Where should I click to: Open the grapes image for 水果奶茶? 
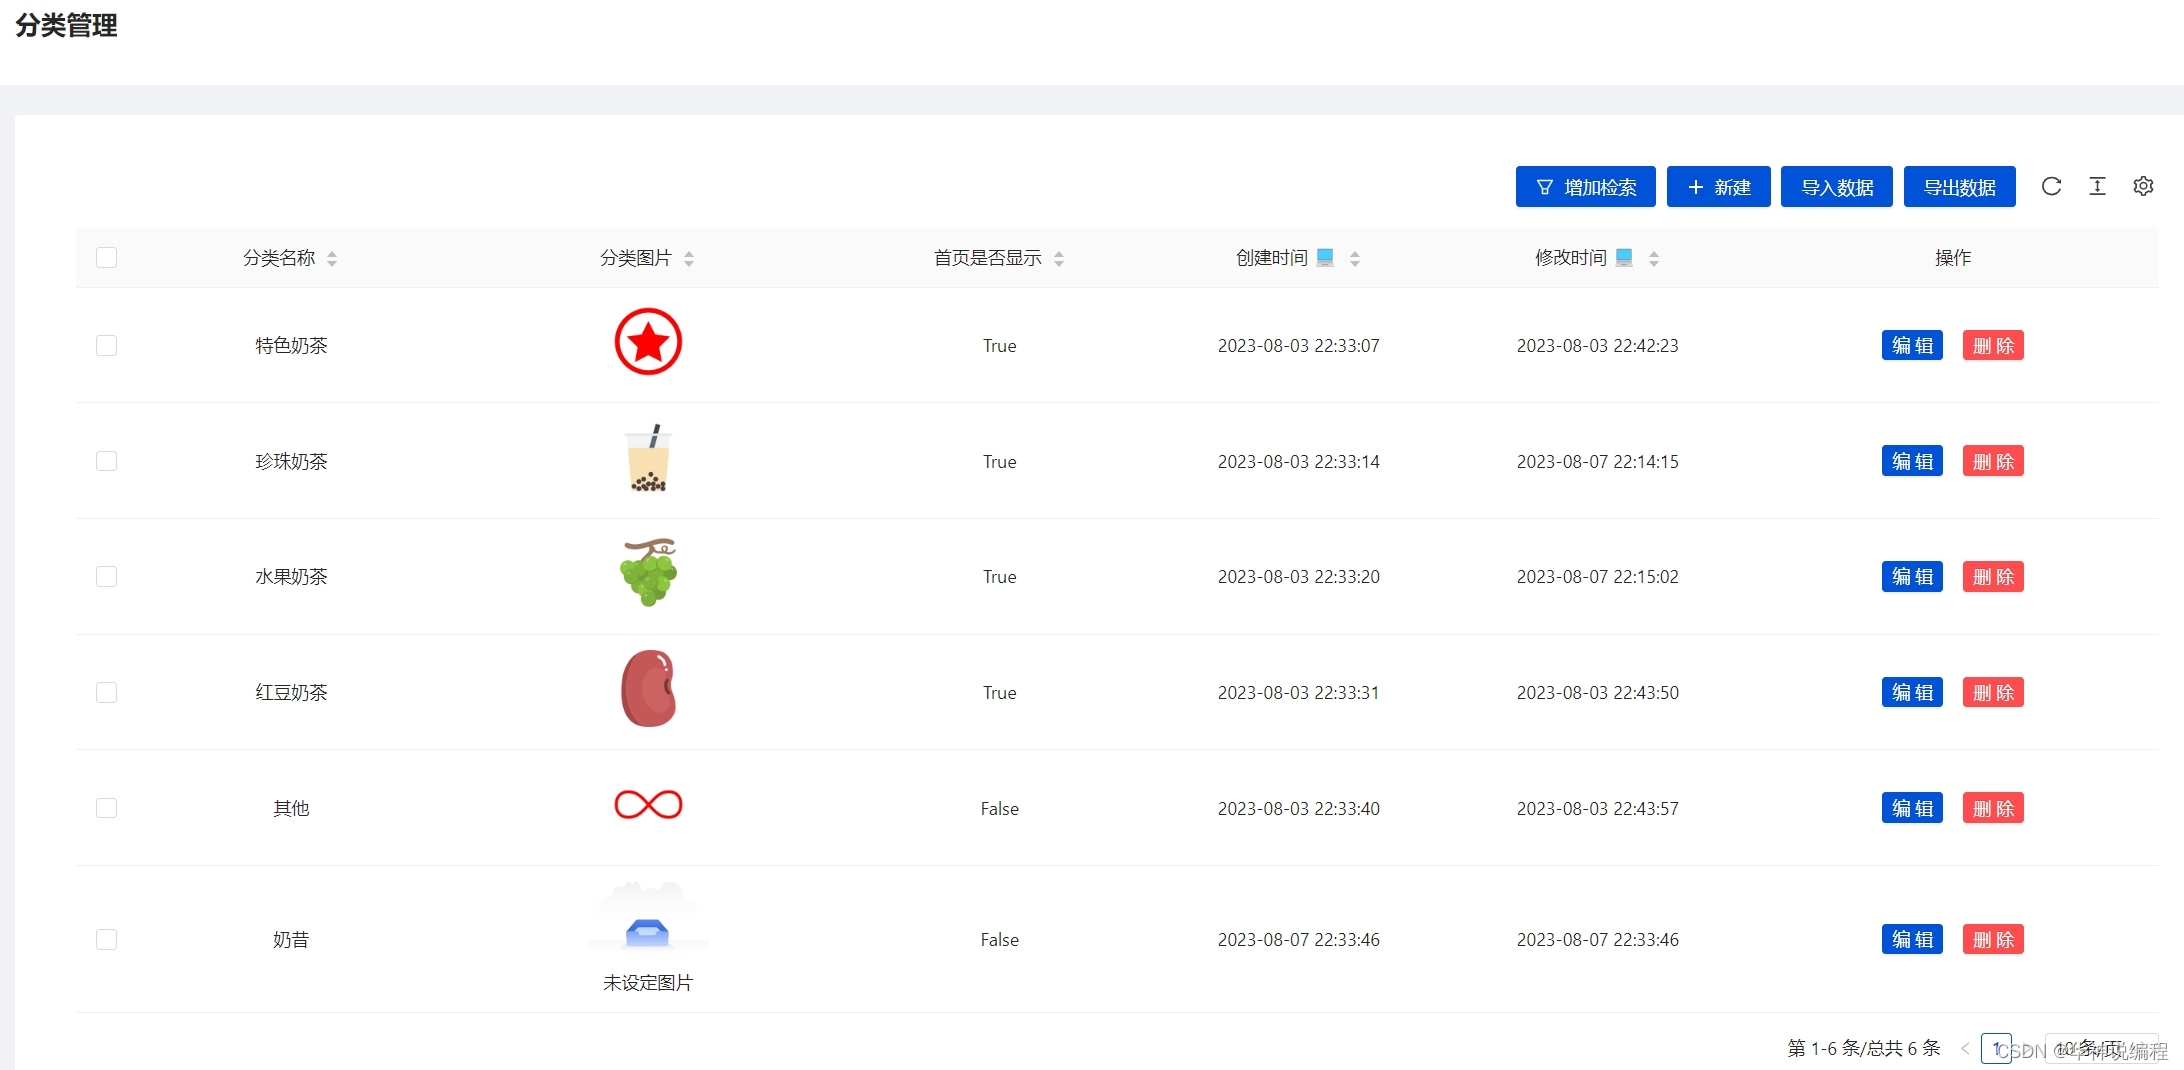[648, 573]
